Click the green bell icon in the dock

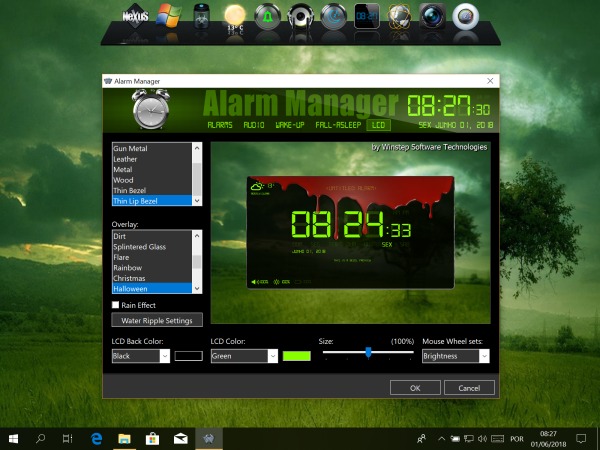pos(267,16)
